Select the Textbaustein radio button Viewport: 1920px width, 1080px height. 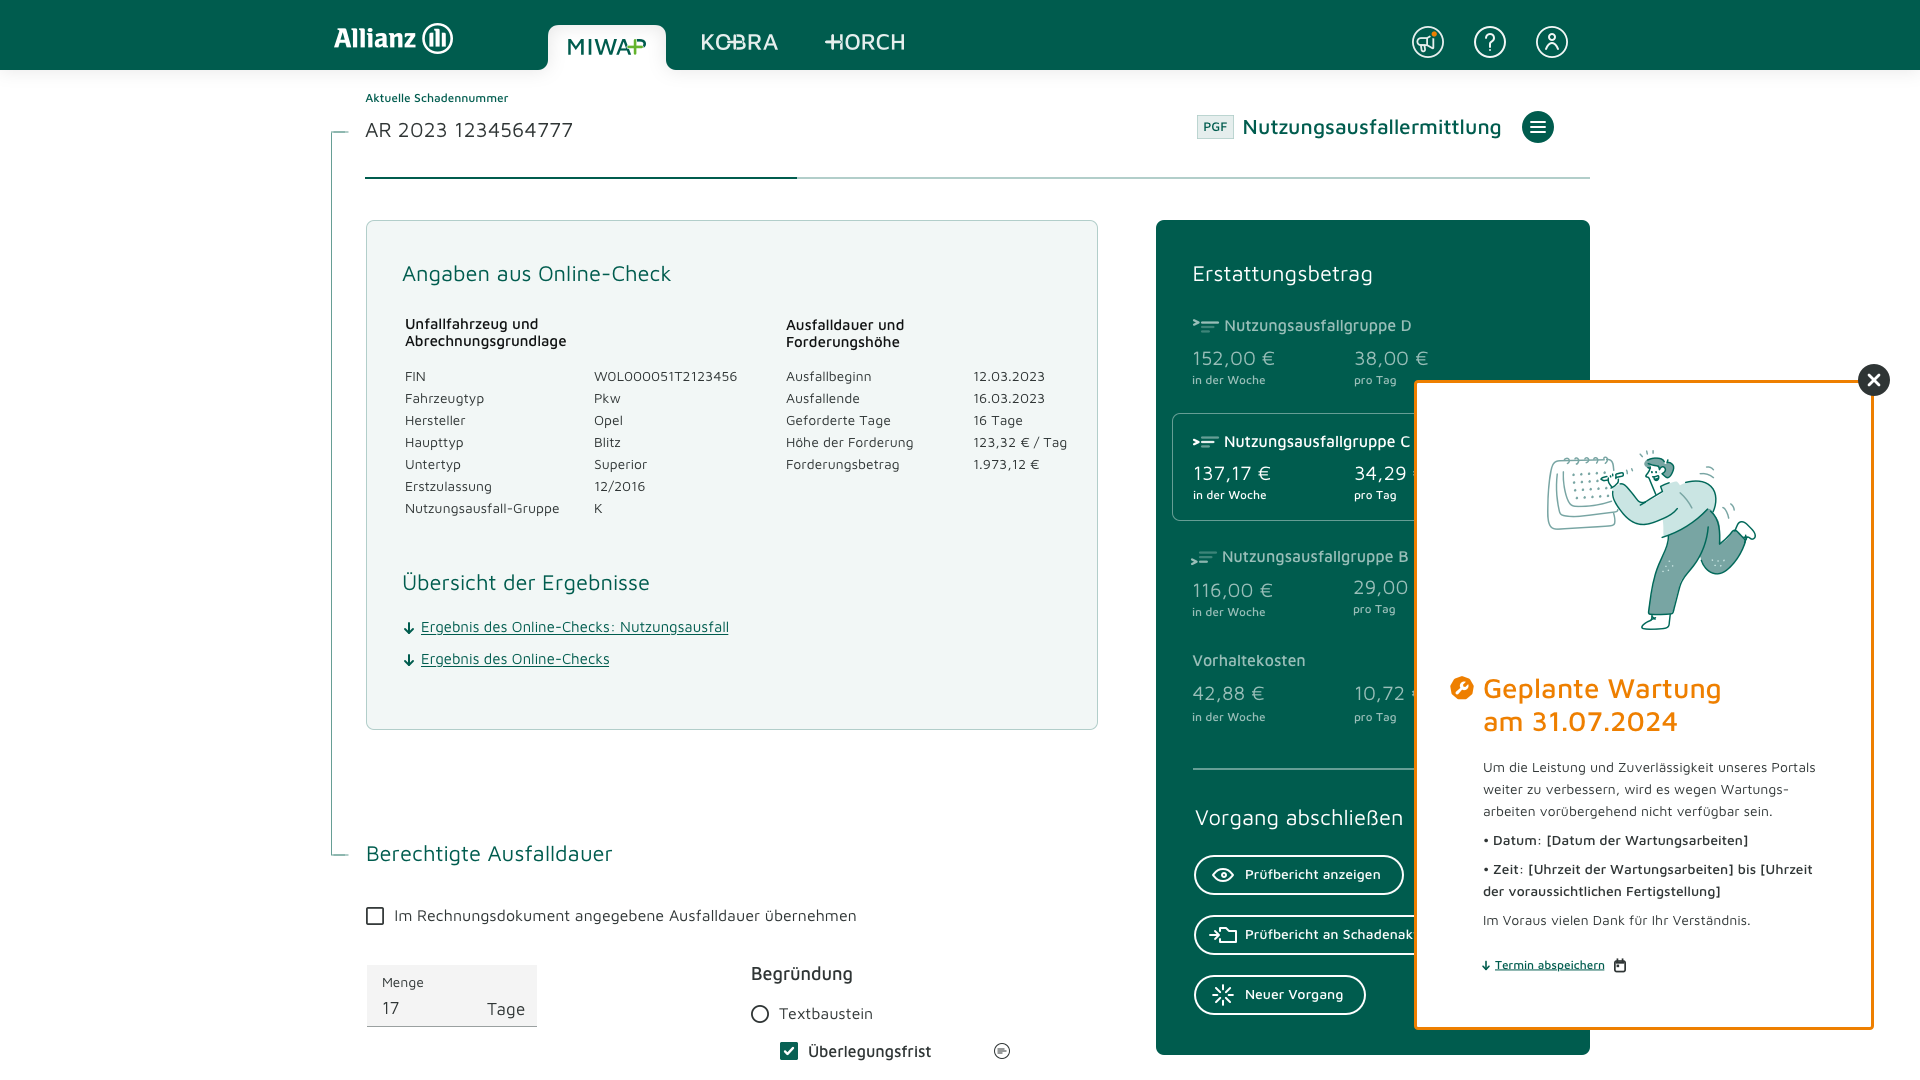760,1014
